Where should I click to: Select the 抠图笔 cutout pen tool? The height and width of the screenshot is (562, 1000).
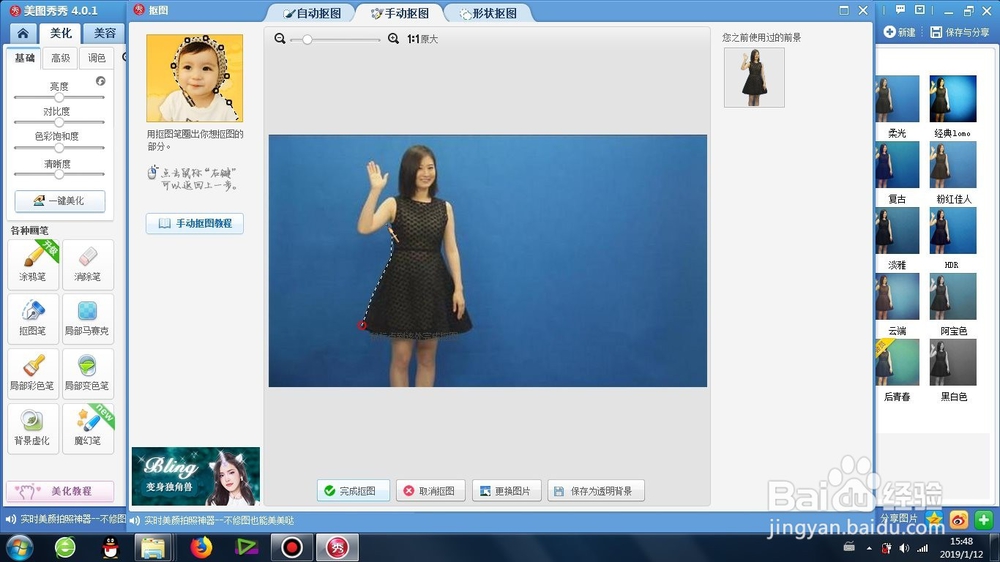click(x=33, y=318)
